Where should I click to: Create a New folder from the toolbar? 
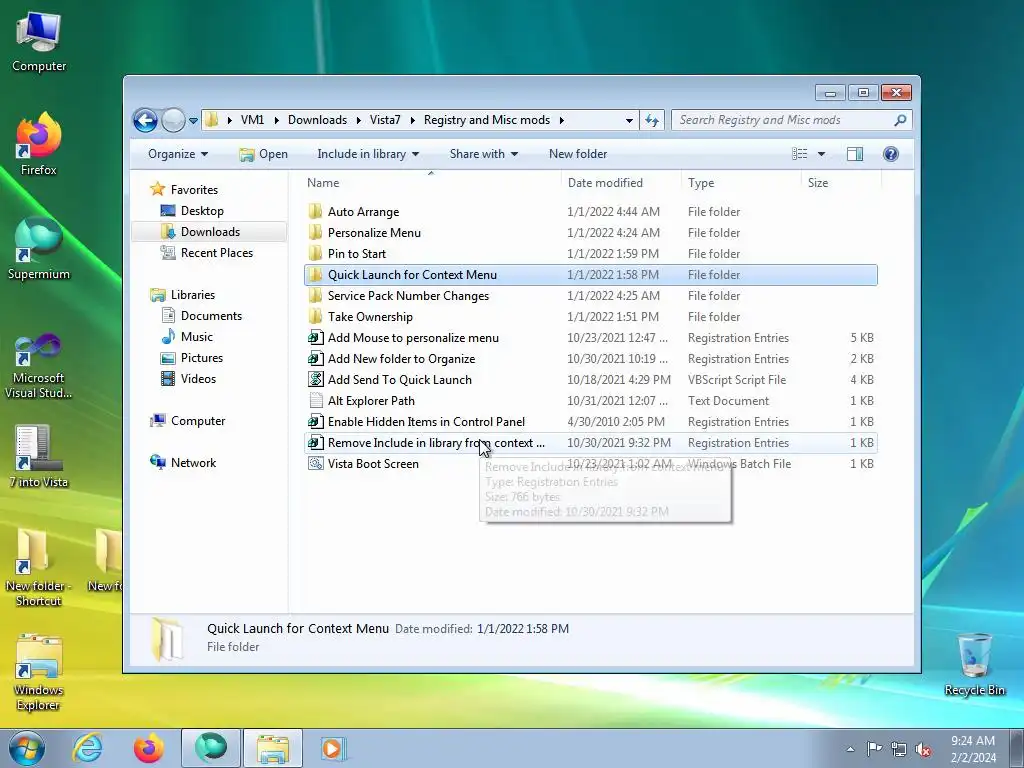(x=578, y=154)
